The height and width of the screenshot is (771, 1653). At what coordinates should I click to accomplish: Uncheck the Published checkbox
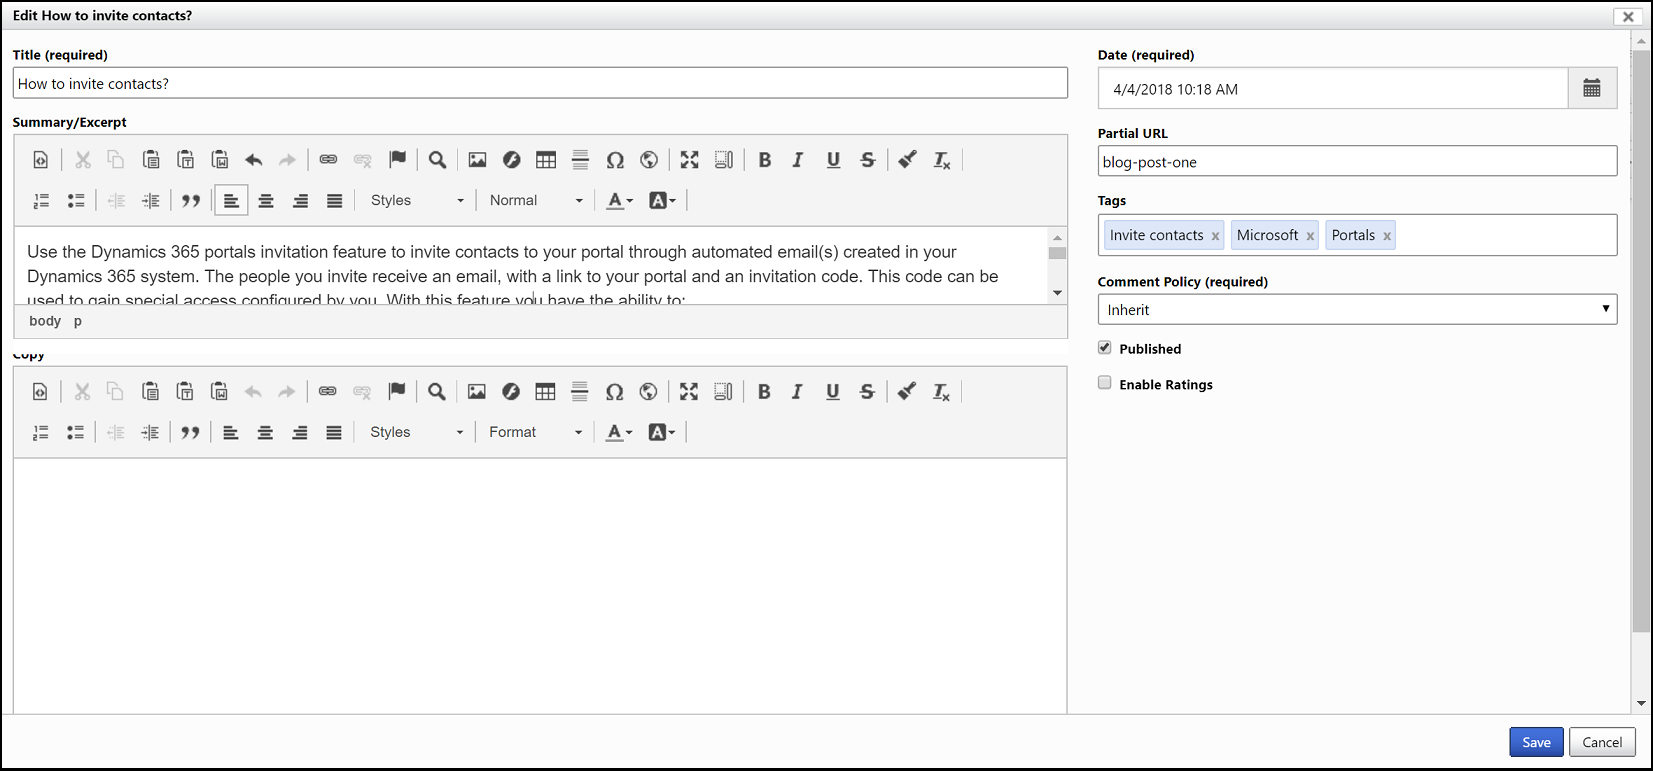click(1105, 348)
